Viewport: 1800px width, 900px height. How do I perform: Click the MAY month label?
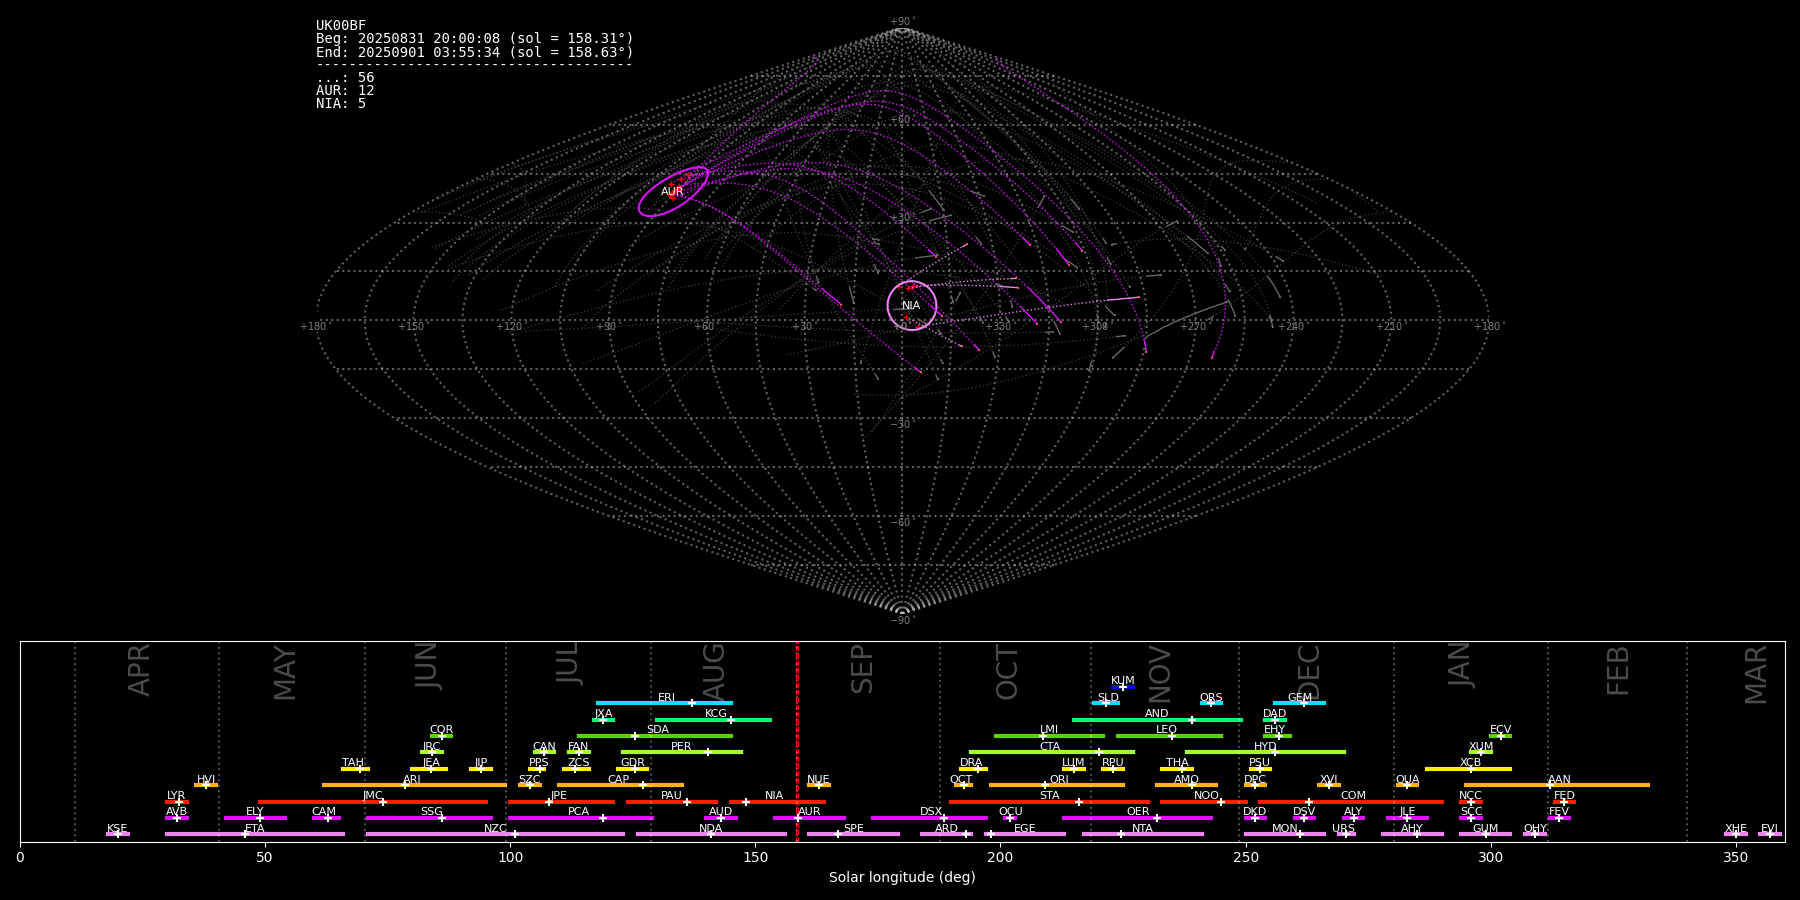[x=285, y=673]
